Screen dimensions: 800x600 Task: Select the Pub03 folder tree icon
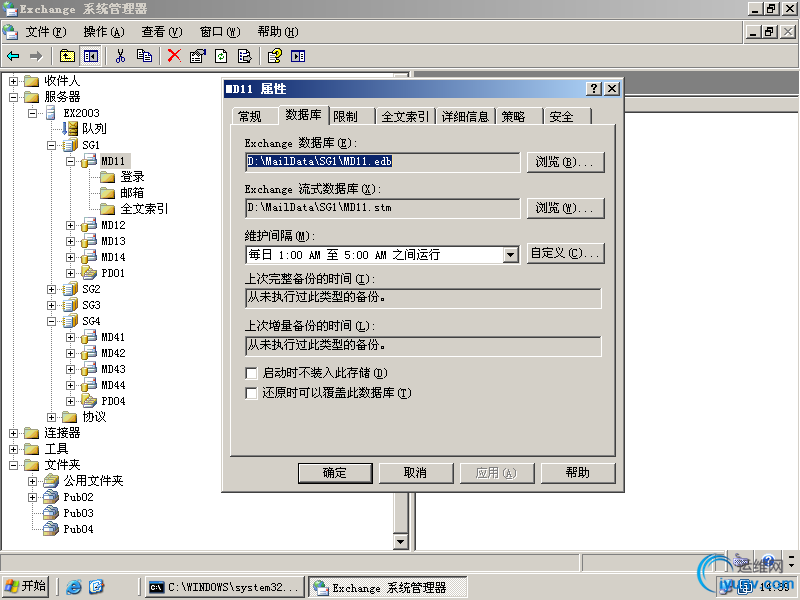[51, 513]
